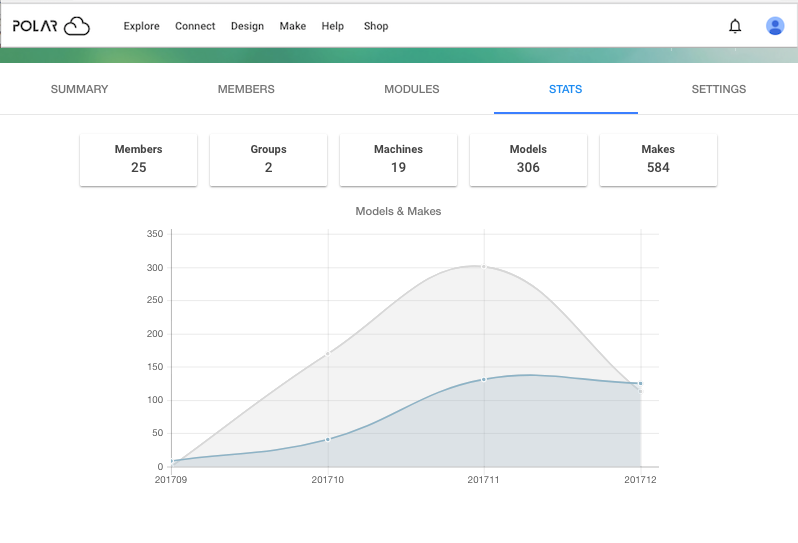Open the Help menu
Image resolution: width=798 pixels, height=543 pixels.
click(332, 26)
